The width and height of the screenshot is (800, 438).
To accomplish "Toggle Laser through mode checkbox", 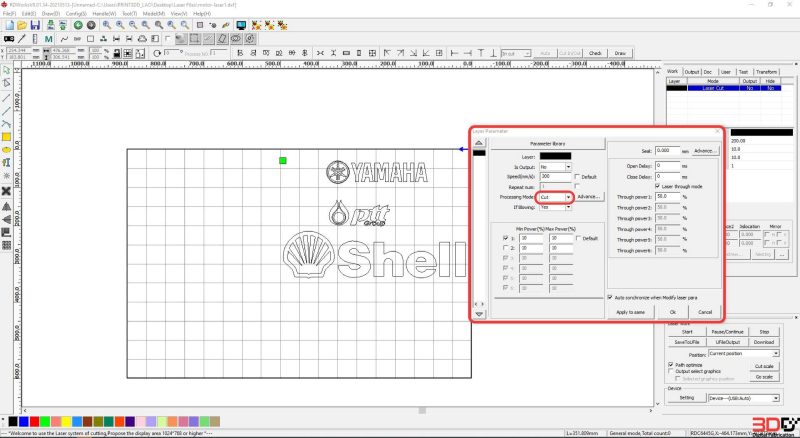I will coord(658,186).
